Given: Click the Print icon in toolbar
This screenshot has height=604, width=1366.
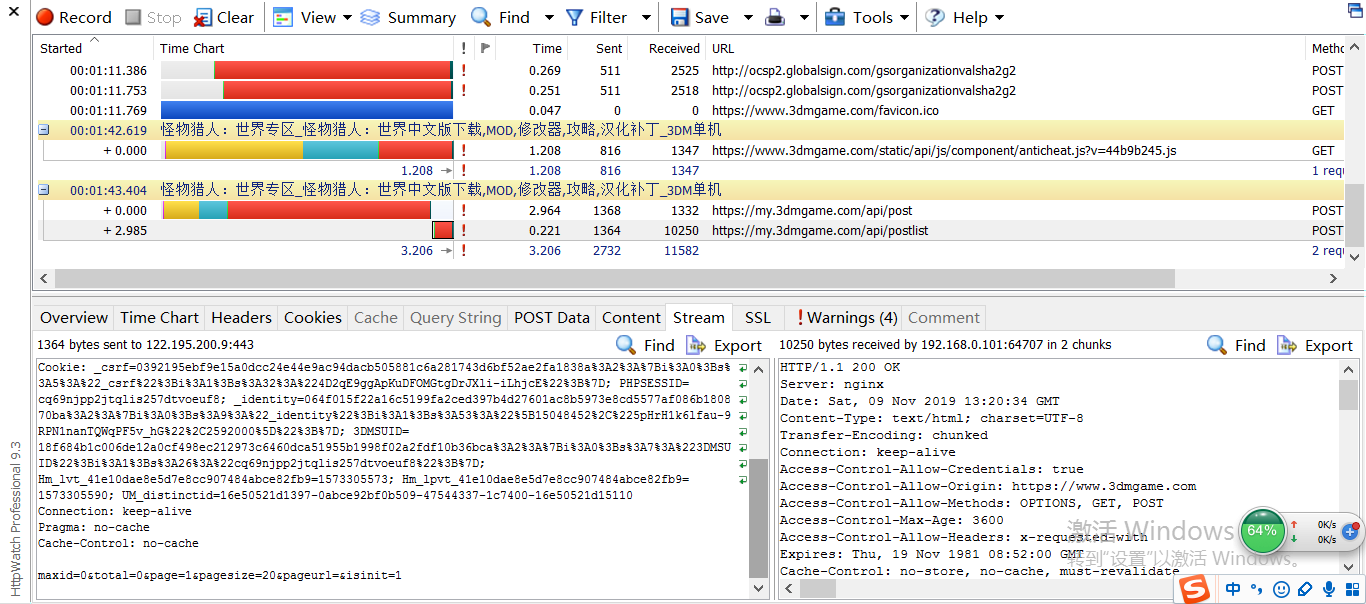Looking at the screenshot, I should click(775, 17).
